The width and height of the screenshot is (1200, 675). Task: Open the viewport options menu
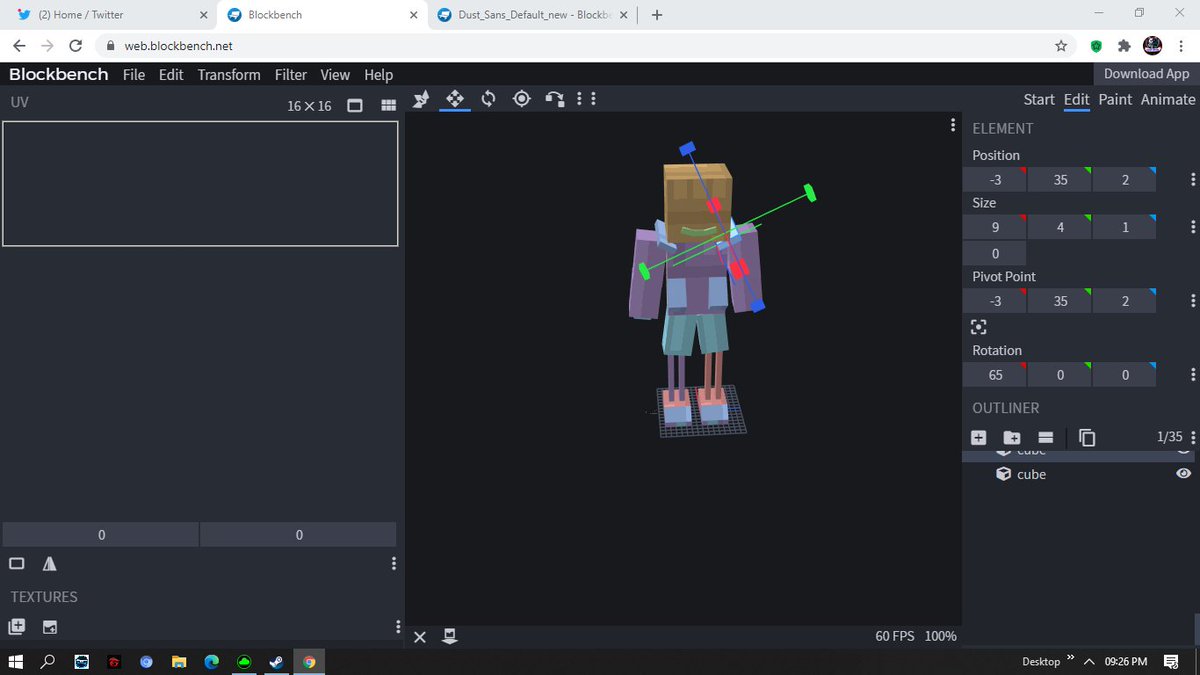(952, 124)
